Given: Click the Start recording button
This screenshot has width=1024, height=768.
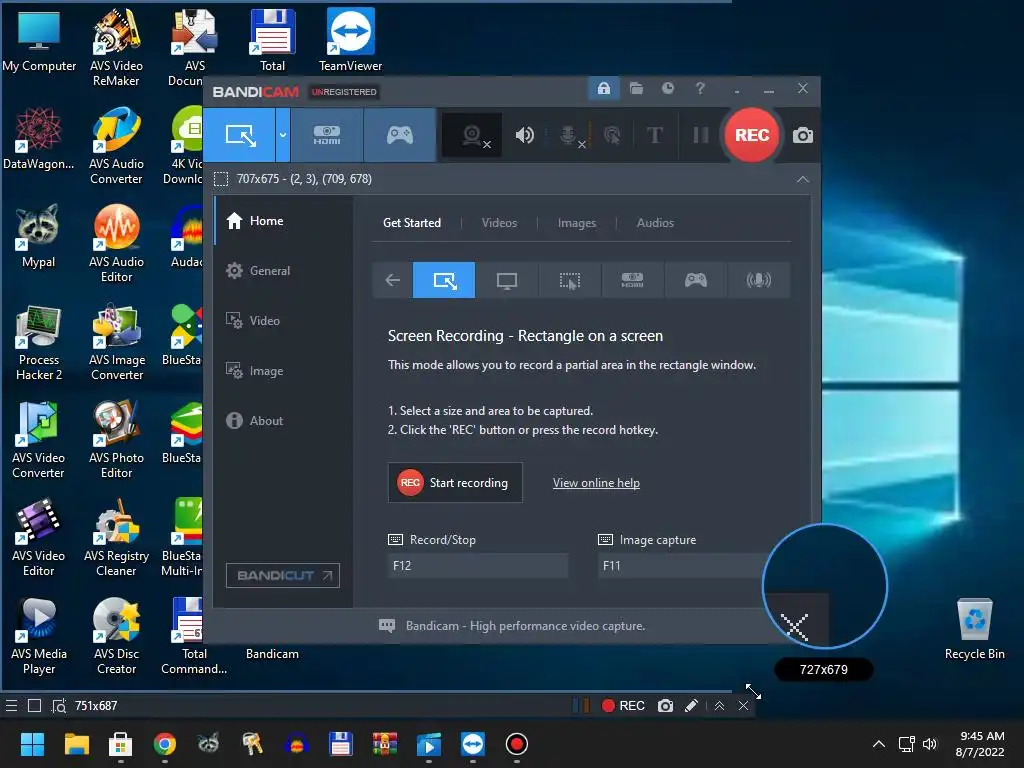Looking at the screenshot, I should click(455, 483).
